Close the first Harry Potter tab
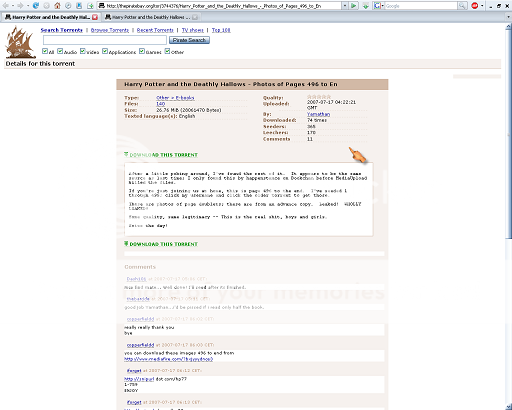Viewport: 512px width, 410px height. coord(95,17)
